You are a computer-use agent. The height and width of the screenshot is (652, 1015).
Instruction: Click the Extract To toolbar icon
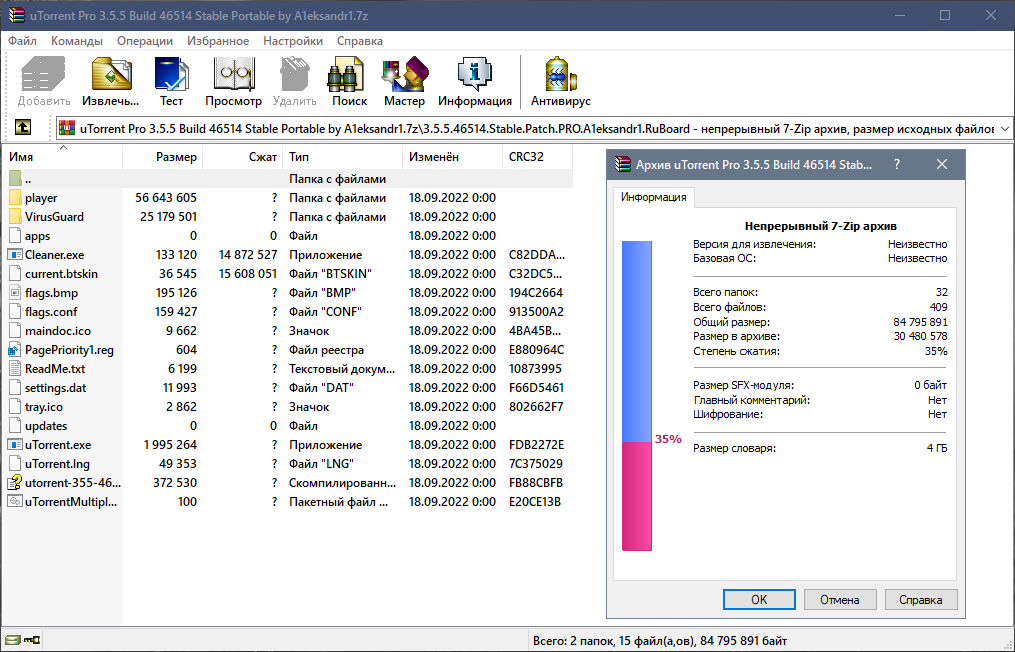110,82
